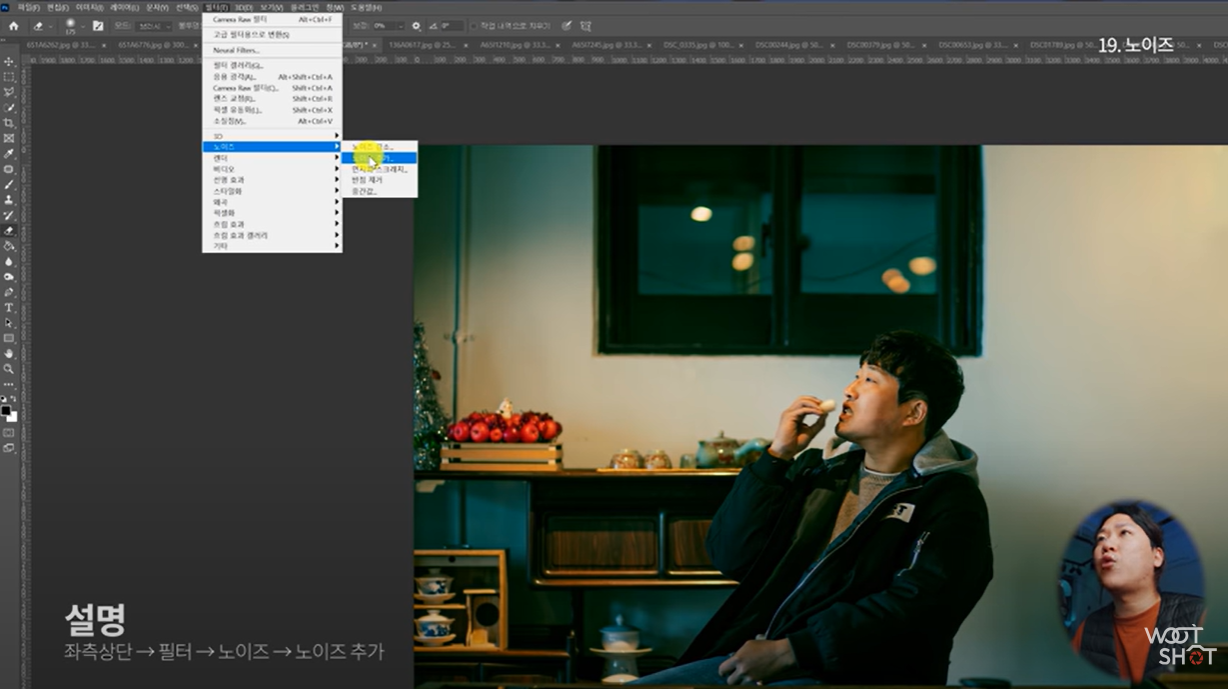Select the Clone Stamp tool
Image resolution: width=1228 pixels, height=689 pixels.
tap(9, 200)
